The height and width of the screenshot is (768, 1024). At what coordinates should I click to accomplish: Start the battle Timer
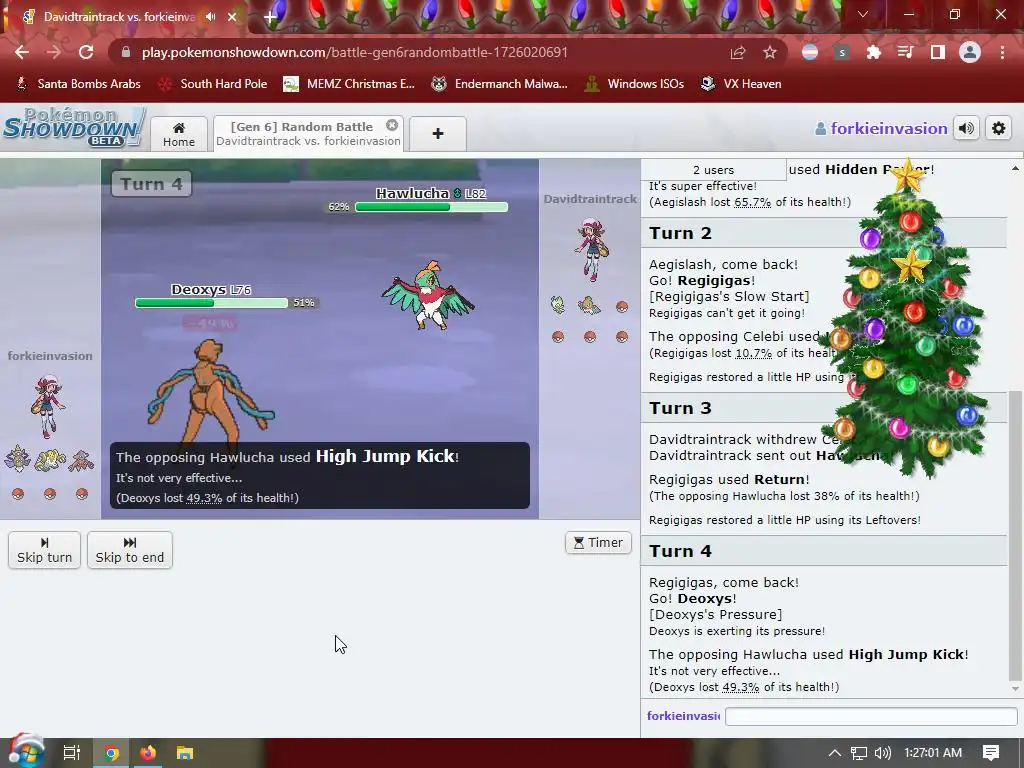pyautogui.click(x=598, y=543)
